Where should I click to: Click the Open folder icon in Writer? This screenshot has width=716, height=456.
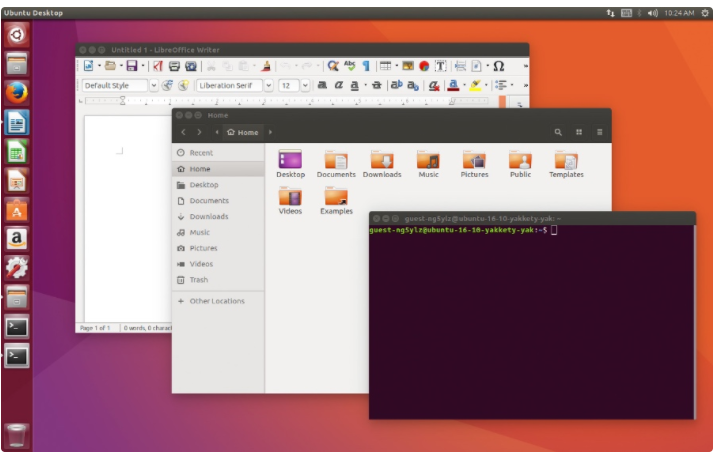coord(110,66)
